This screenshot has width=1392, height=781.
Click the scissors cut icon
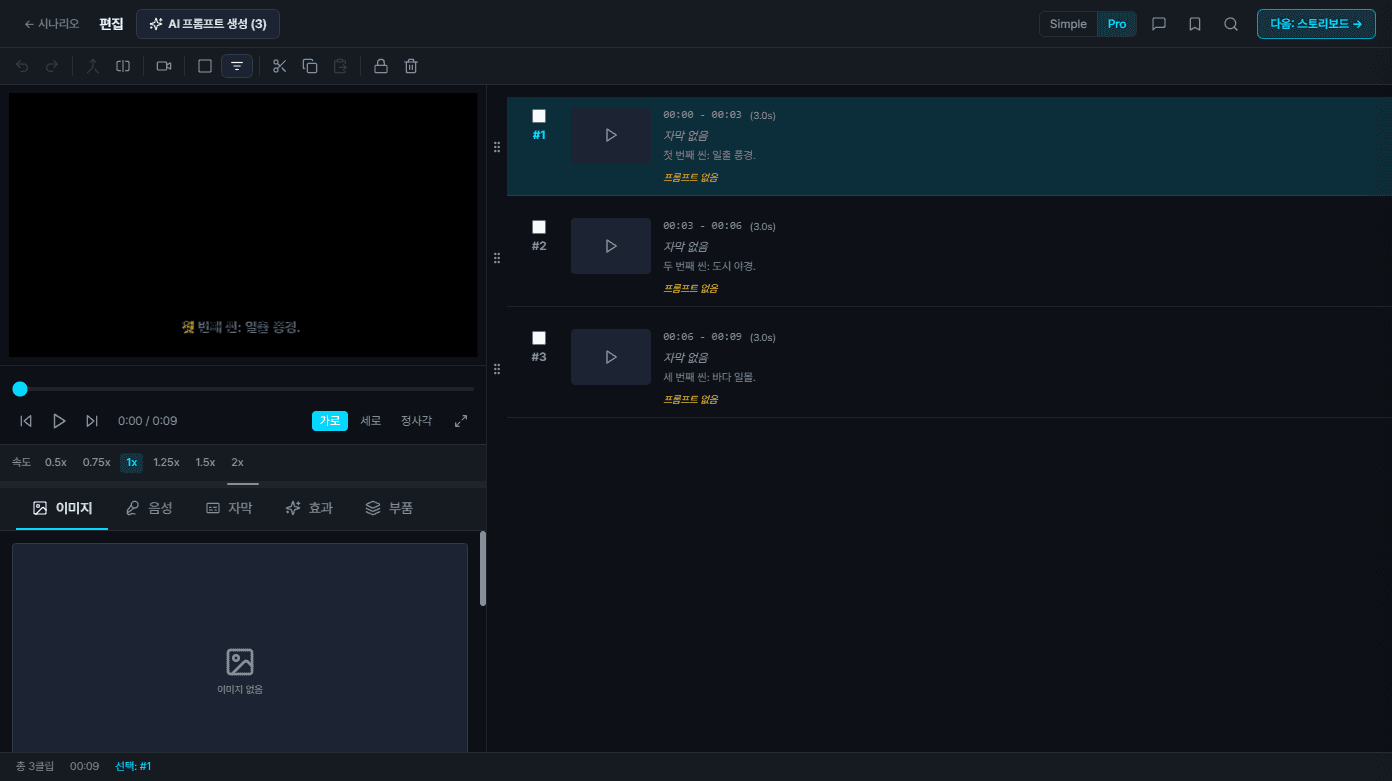(280, 66)
